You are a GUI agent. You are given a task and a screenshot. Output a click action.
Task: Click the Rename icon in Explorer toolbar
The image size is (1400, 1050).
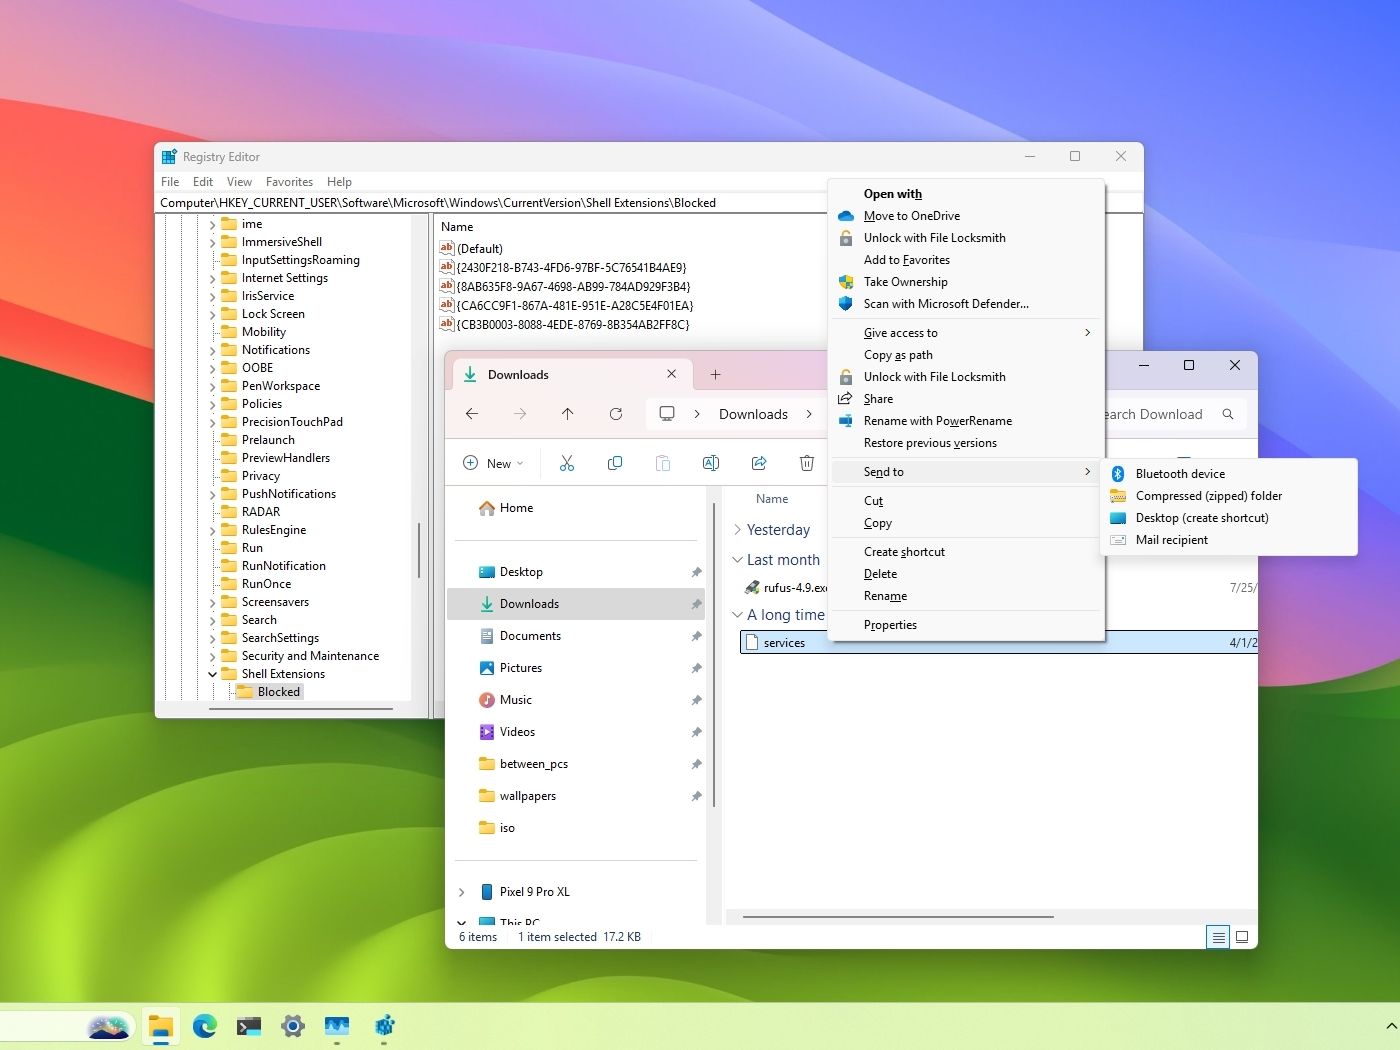(x=711, y=463)
